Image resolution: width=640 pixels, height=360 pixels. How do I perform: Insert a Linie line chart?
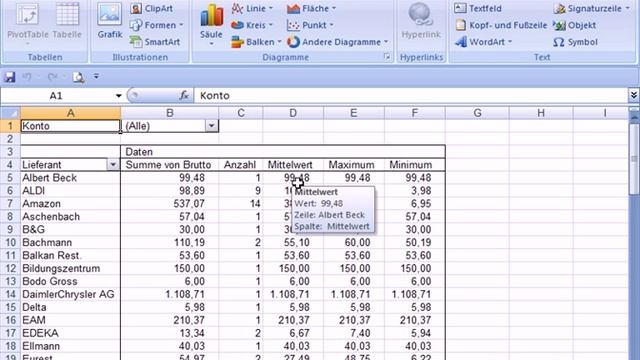click(252, 8)
